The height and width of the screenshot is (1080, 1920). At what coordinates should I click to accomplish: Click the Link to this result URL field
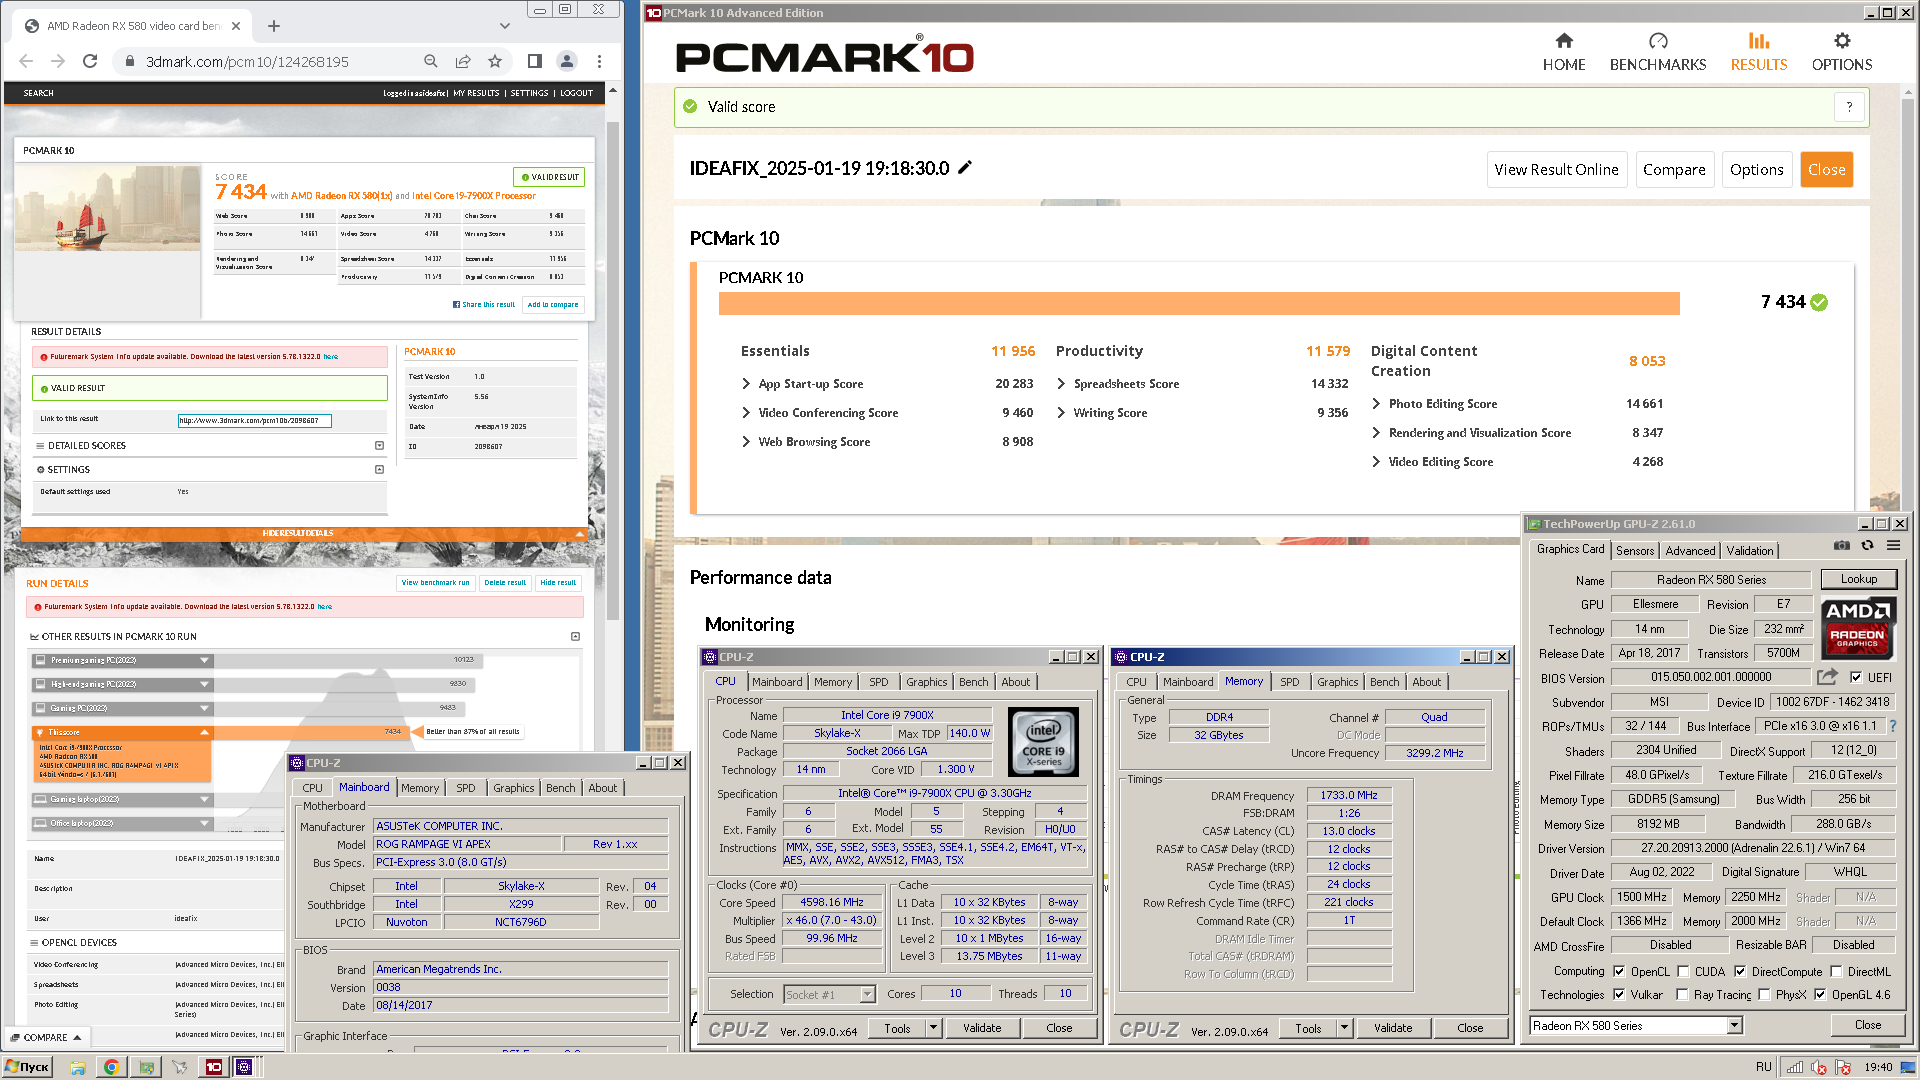click(254, 420)
